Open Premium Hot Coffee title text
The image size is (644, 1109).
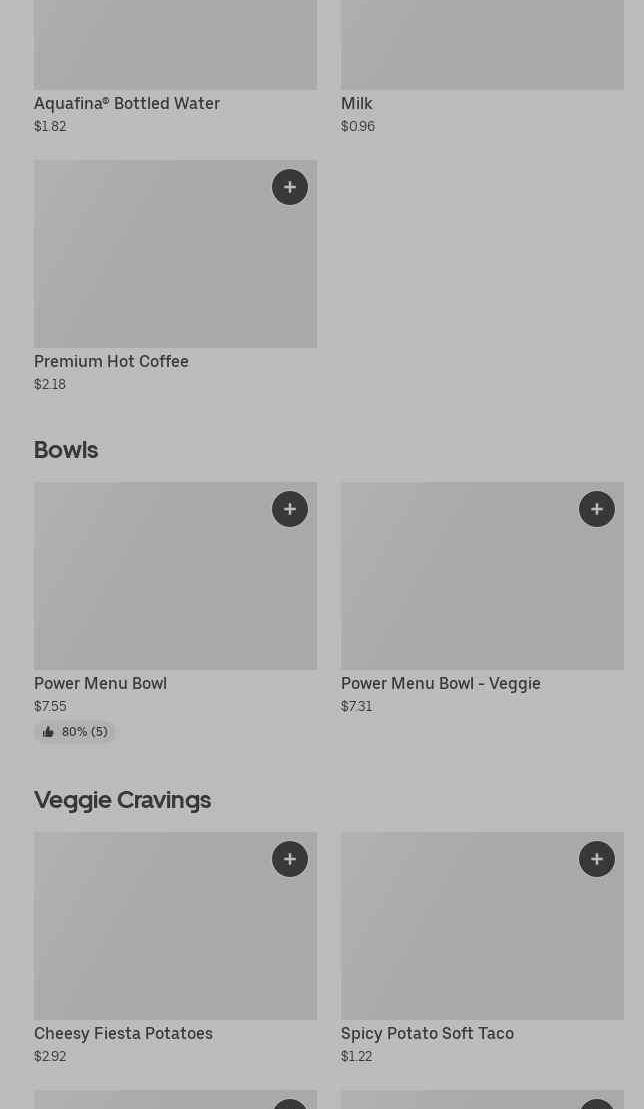[111, 361]
